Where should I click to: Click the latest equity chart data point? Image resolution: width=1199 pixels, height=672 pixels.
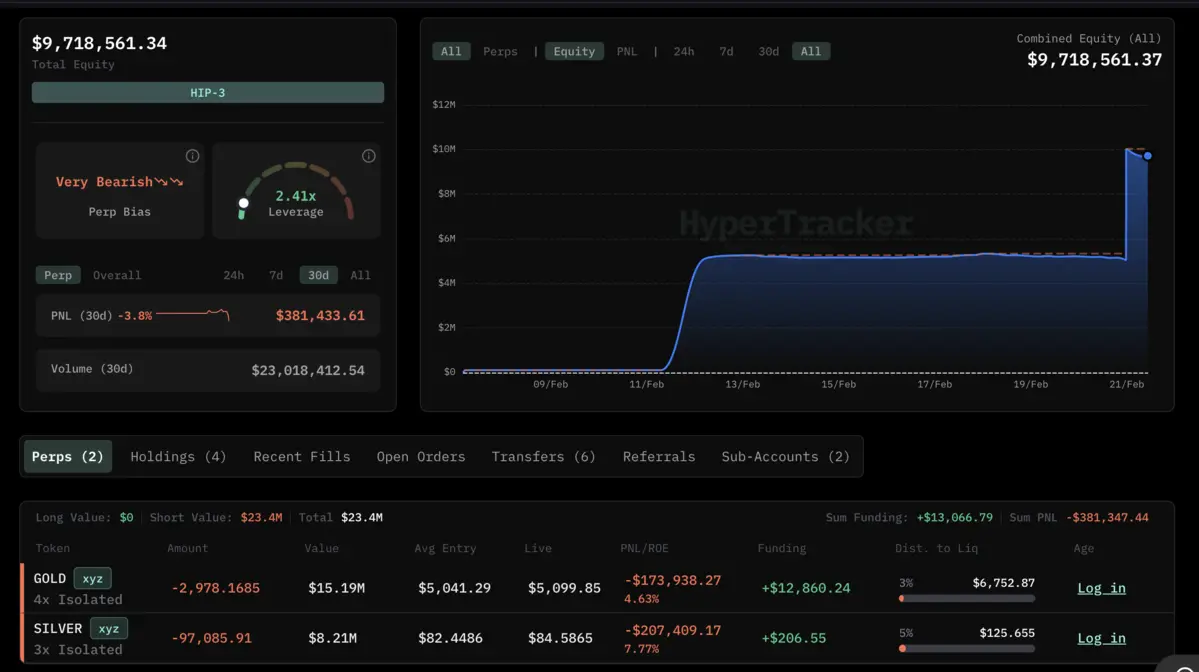[x=1147, y=156]
